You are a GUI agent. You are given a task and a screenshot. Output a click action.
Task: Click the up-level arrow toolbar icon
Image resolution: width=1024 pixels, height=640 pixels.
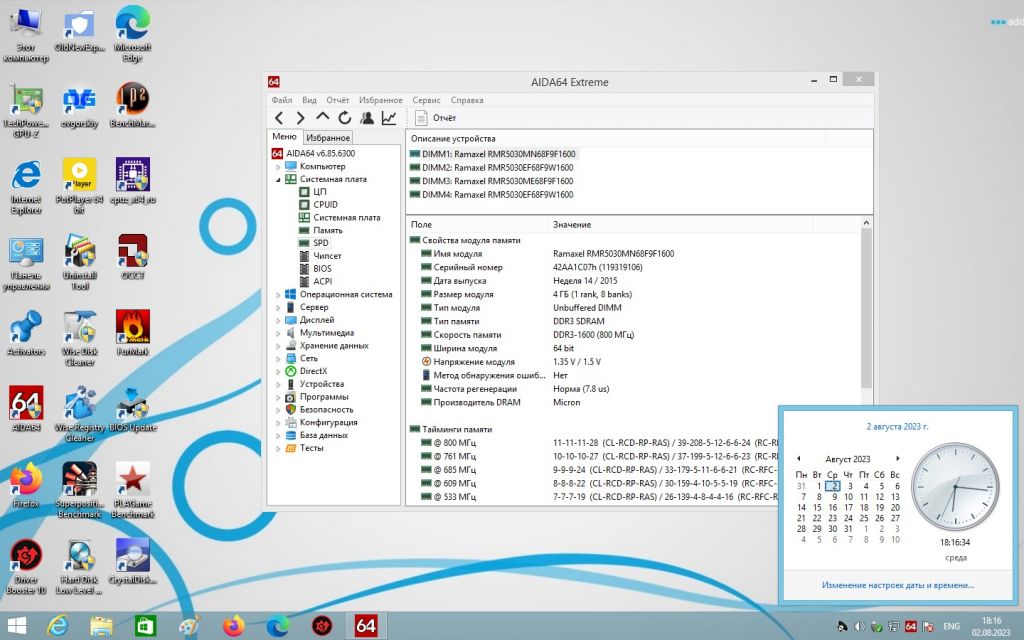click(x=323, y=117)
